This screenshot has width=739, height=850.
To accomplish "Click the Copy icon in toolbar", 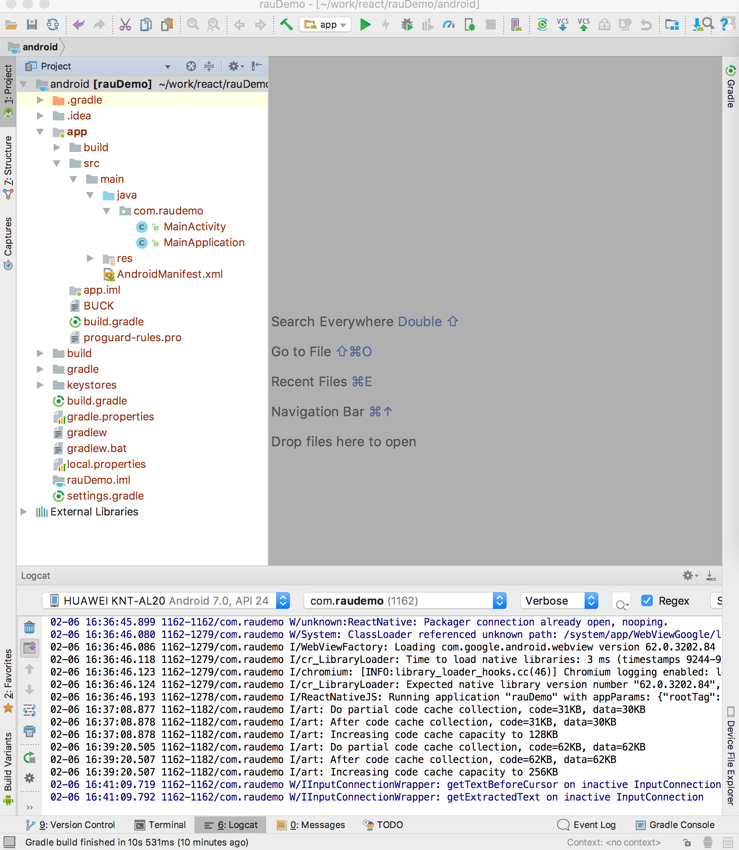I will pos(146,25).
